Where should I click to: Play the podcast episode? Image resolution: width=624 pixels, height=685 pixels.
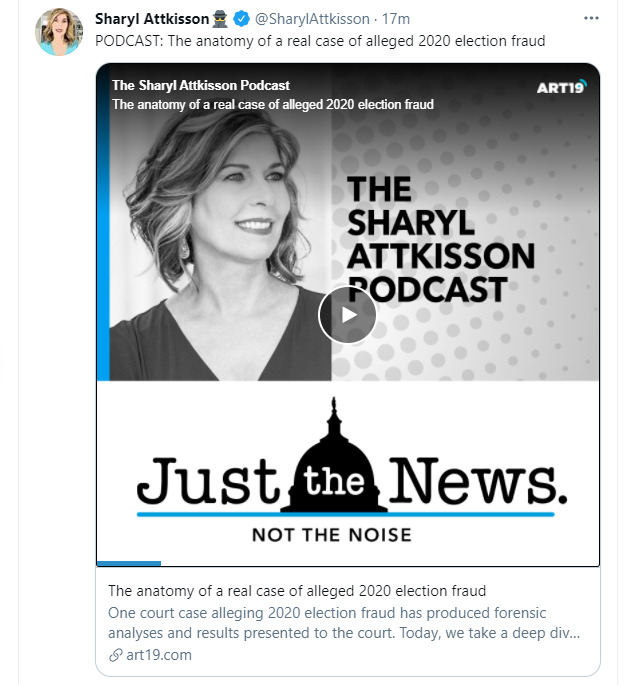click(347, 315)
